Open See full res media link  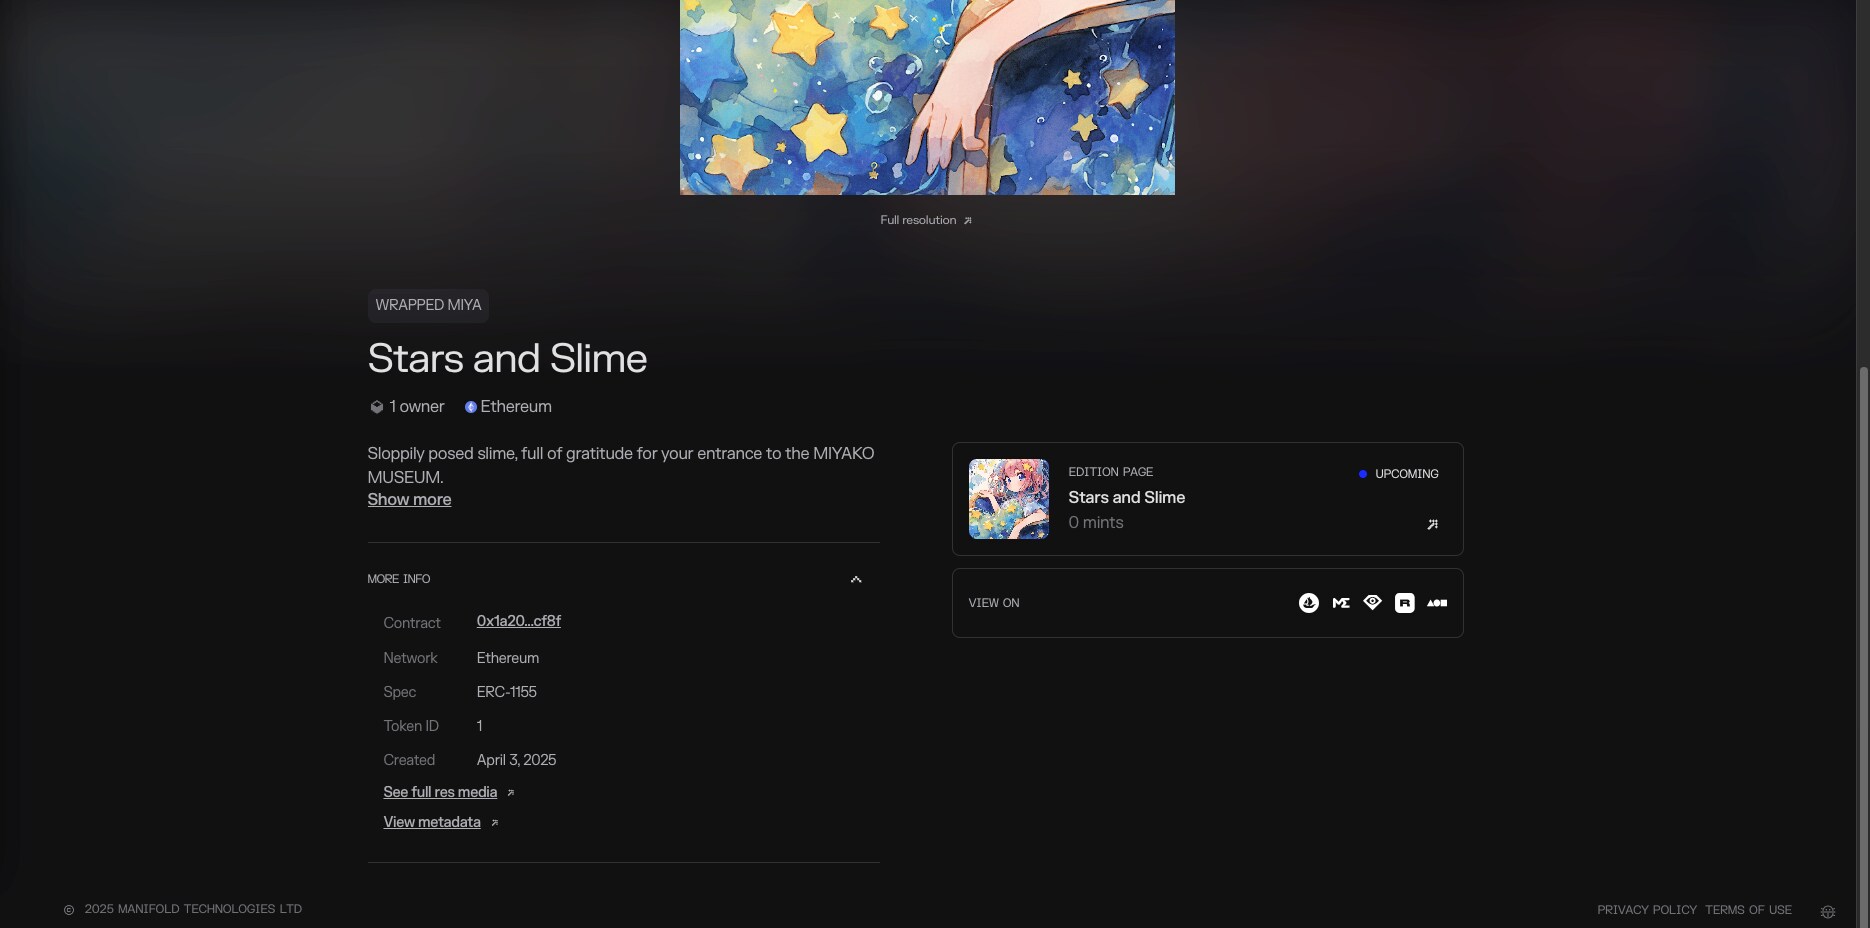pyautogui.click(x=440, y=792)
